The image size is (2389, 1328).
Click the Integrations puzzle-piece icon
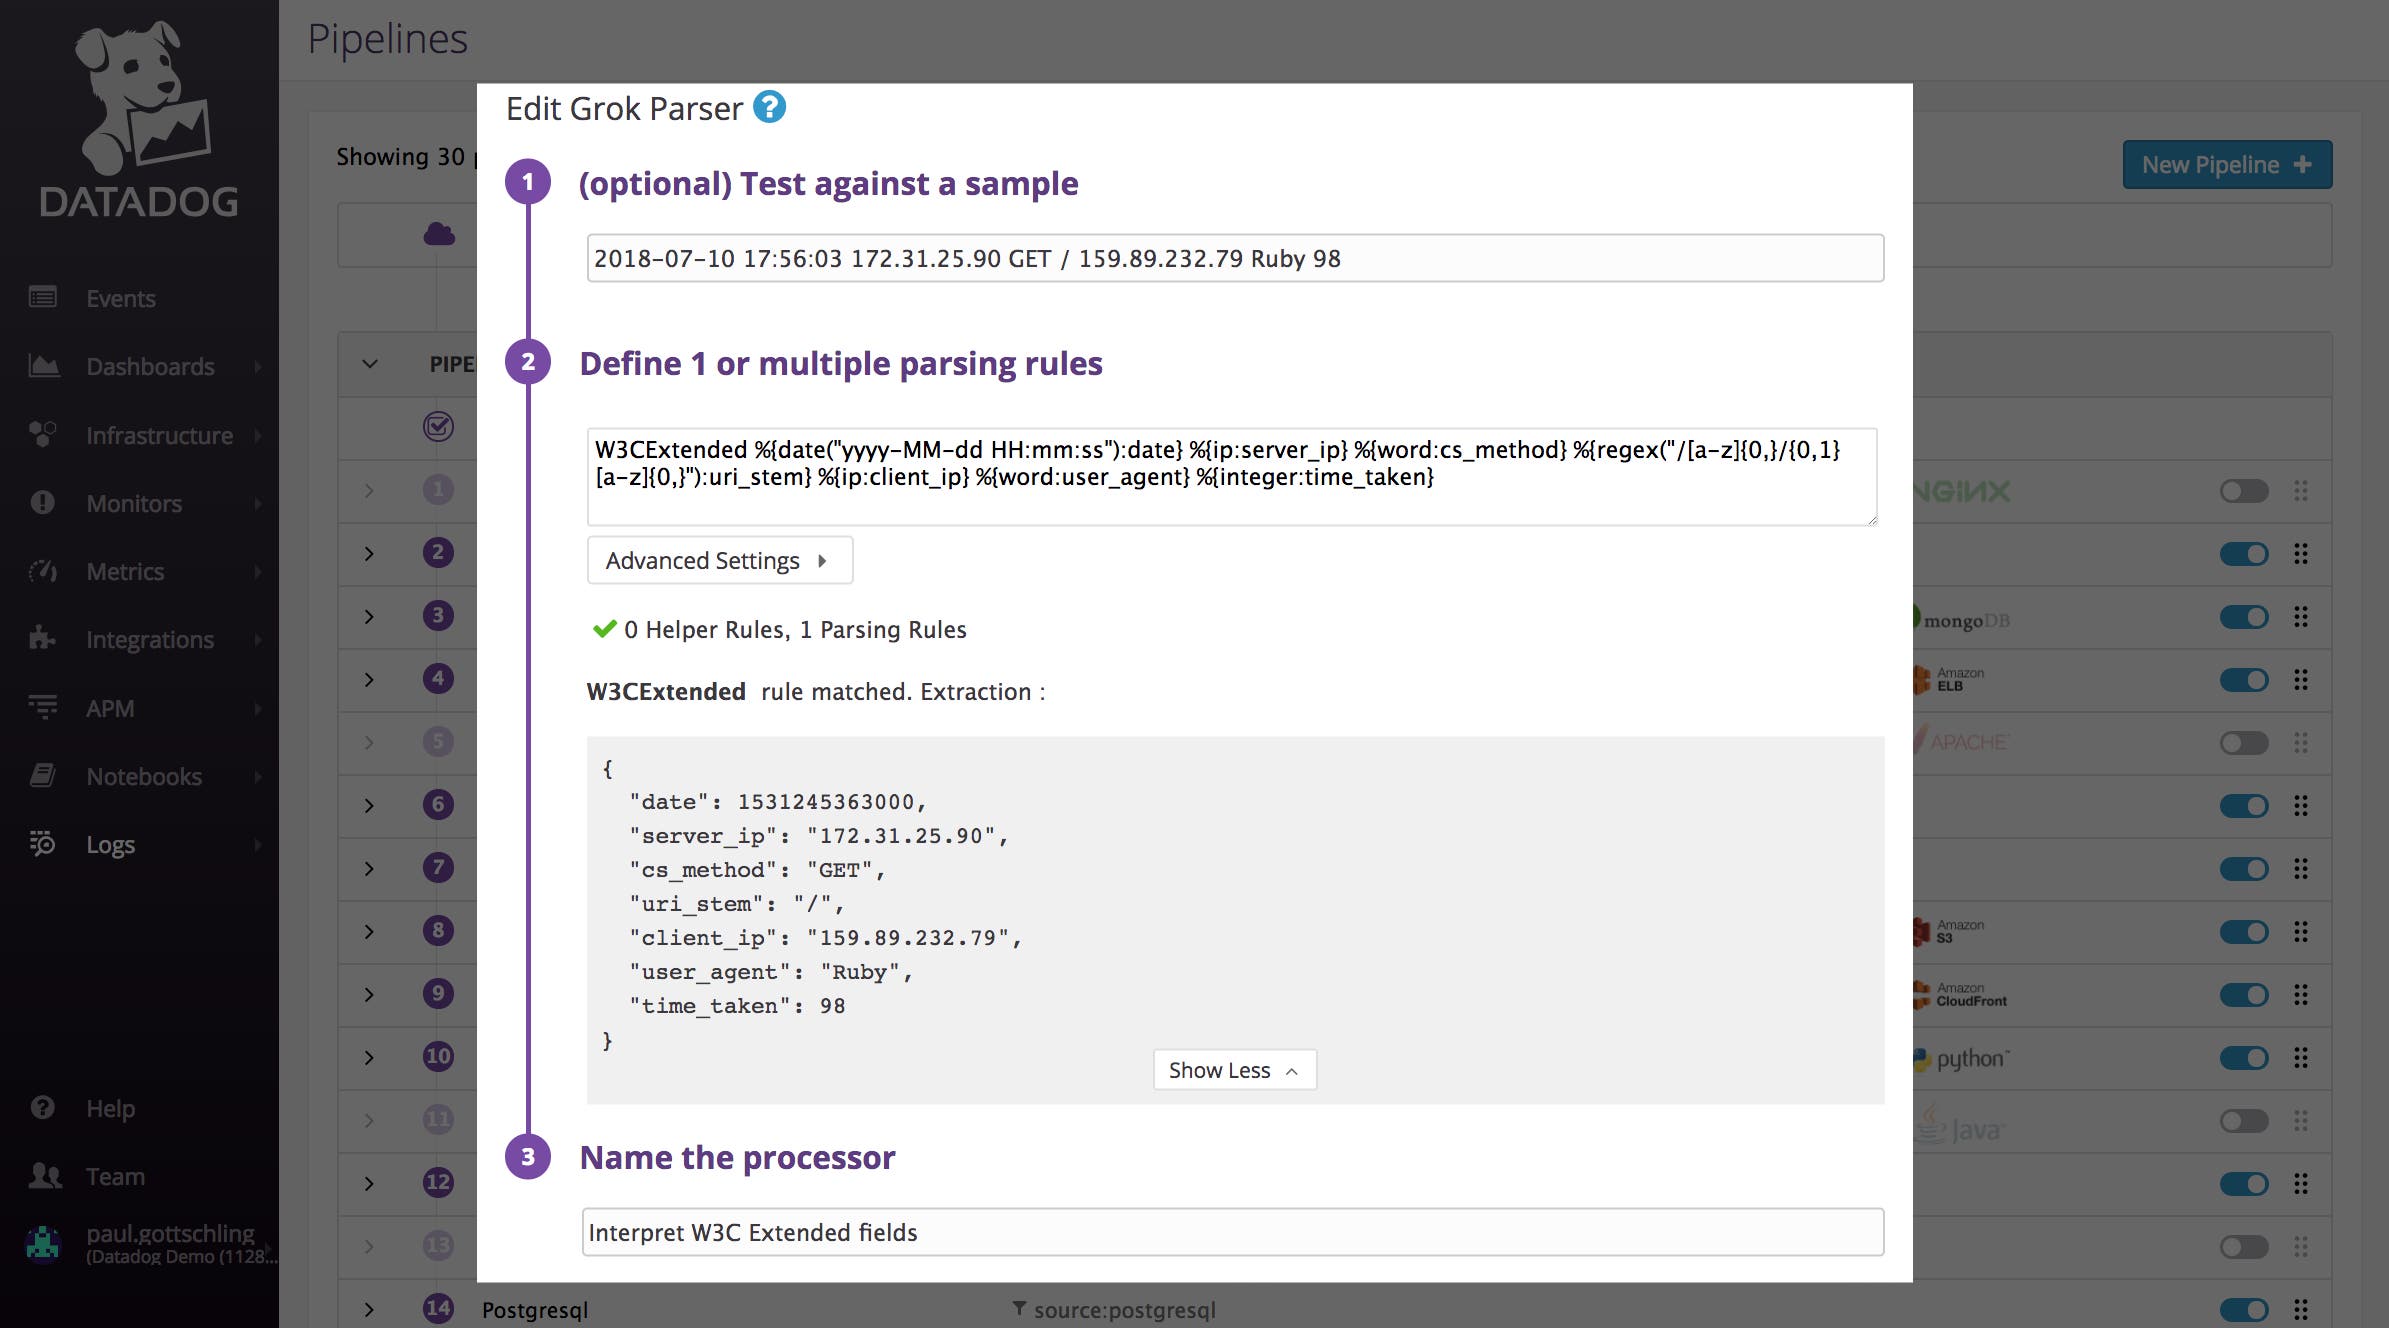point(42,639)
